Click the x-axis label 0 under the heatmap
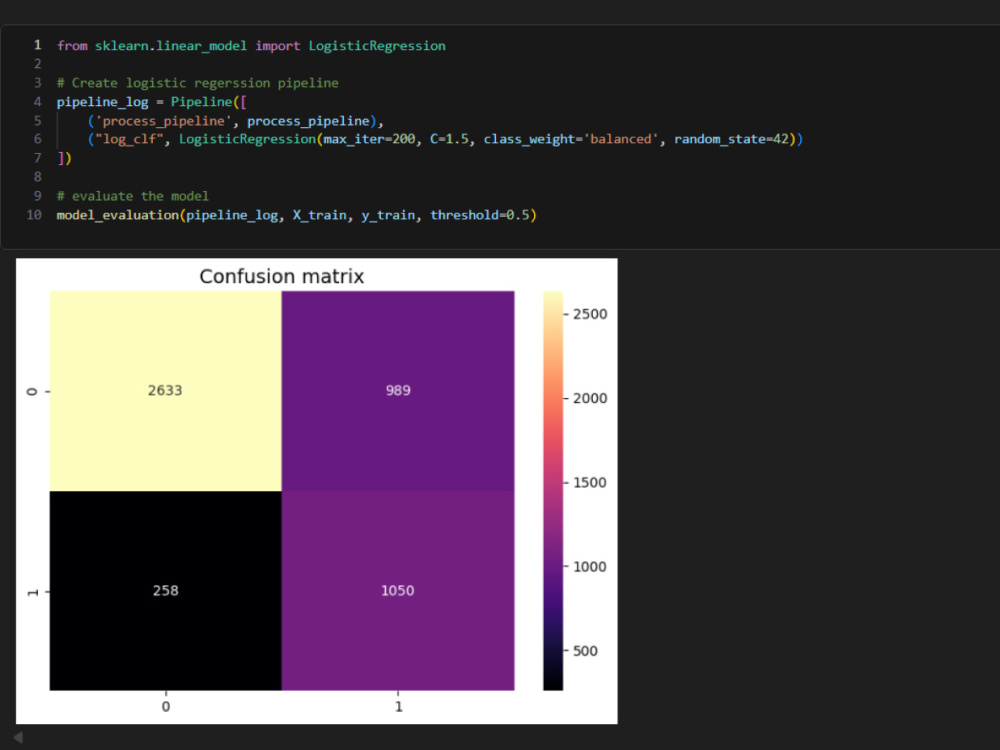The height and width of the screenshot is (750, 1000). [166, 707]
